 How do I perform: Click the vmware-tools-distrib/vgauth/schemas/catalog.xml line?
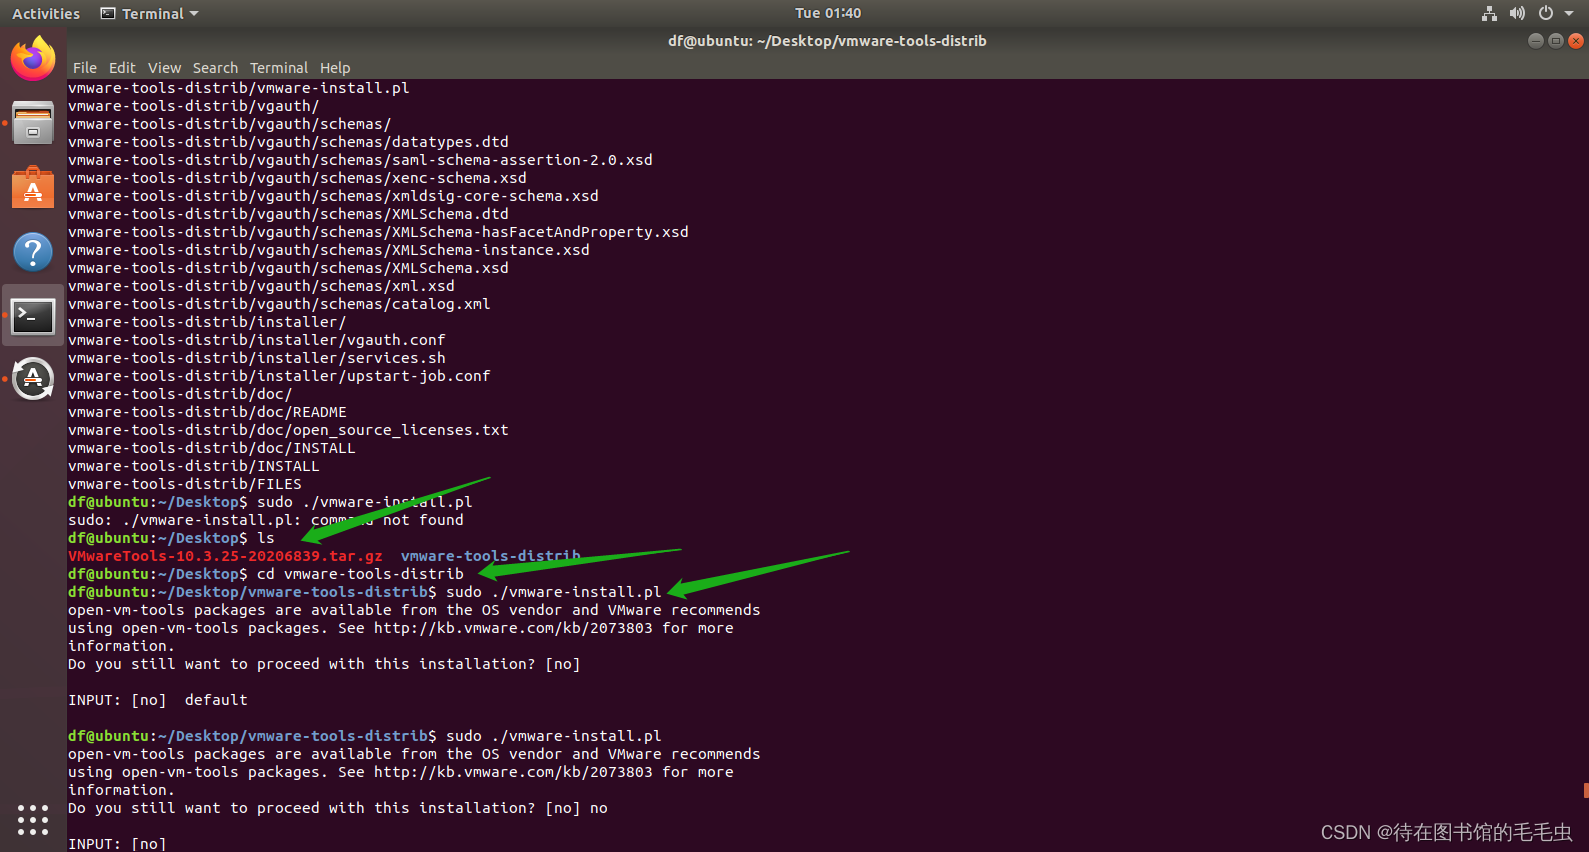[x=279, y=304]
